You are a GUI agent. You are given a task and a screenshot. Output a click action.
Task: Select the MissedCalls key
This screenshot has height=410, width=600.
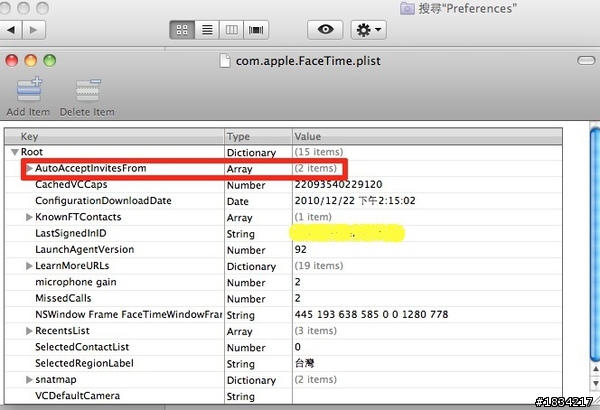63,298
